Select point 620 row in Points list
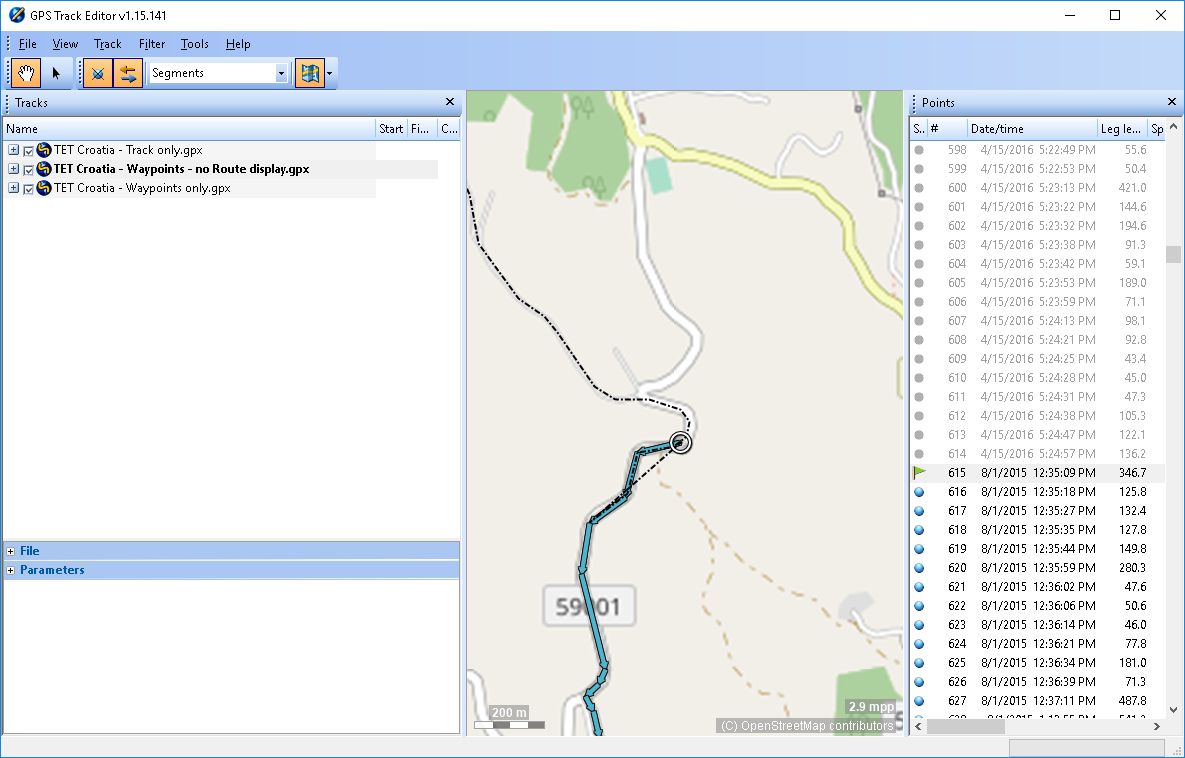Viewport: 1185px width, 758px height. tap(1030, 568)
